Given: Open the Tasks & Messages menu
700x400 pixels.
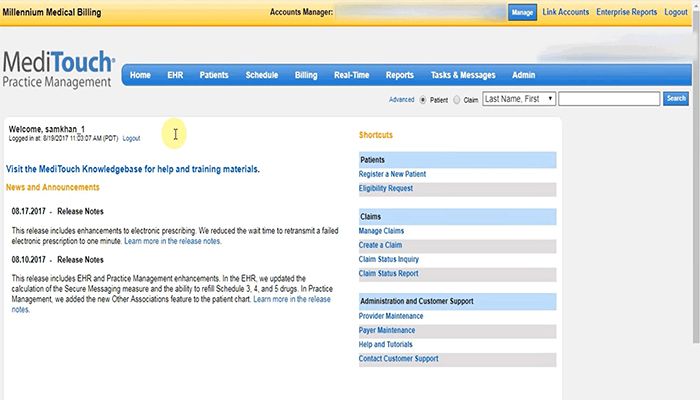Looking at the screenshot, I should click(462, 75).
